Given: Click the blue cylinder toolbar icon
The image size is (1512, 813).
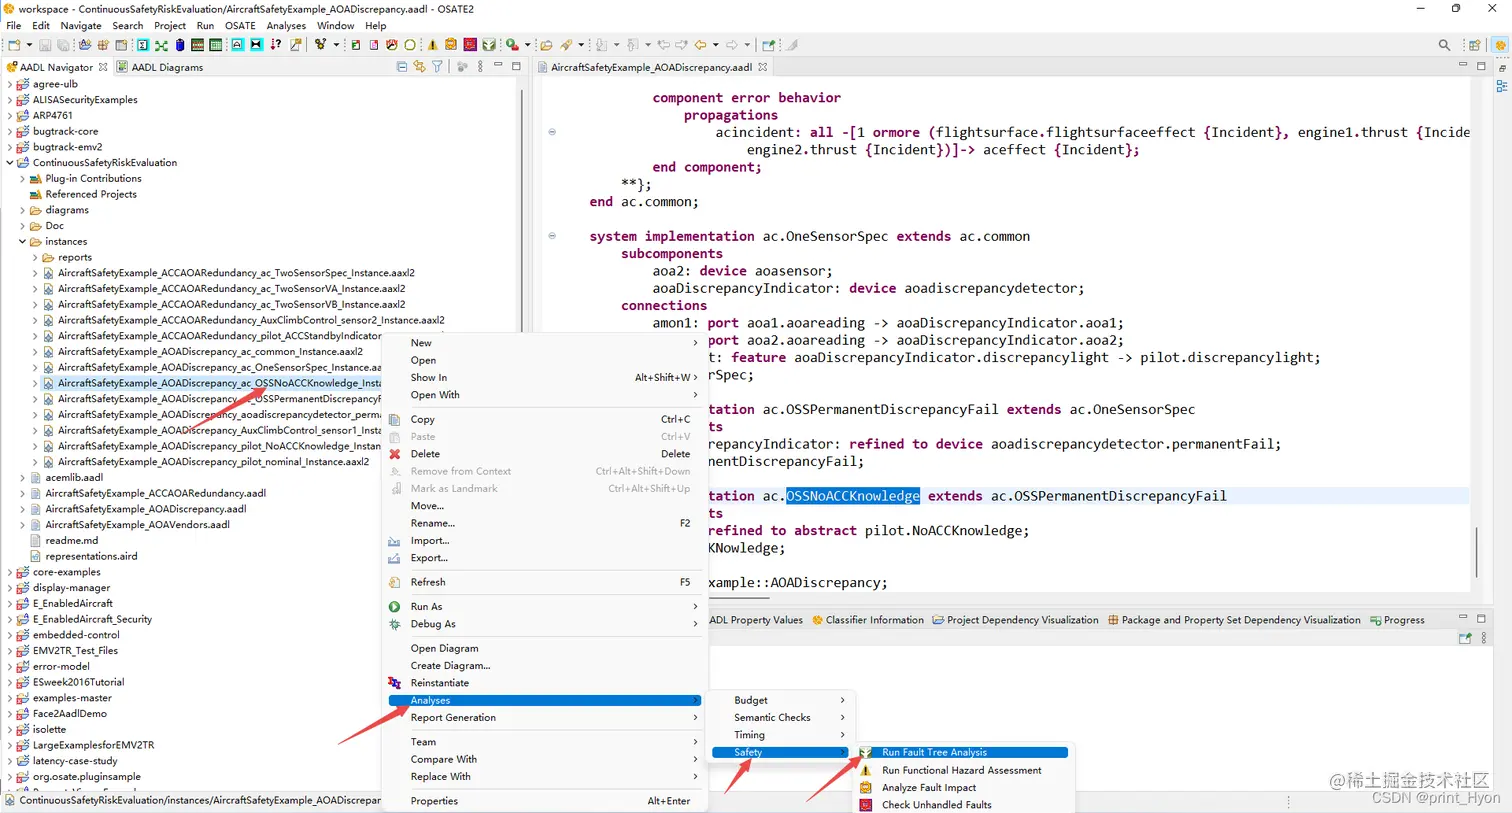Looking at the screenshot, I should coord(180,45).
